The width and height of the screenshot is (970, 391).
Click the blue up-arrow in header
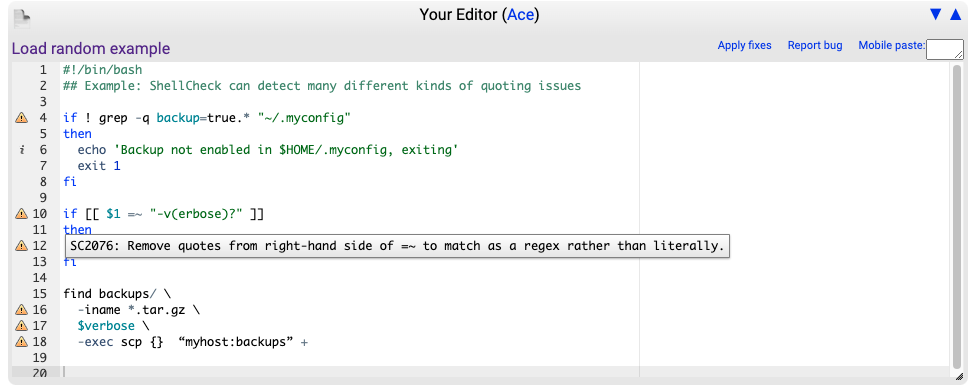coord(956,15)
